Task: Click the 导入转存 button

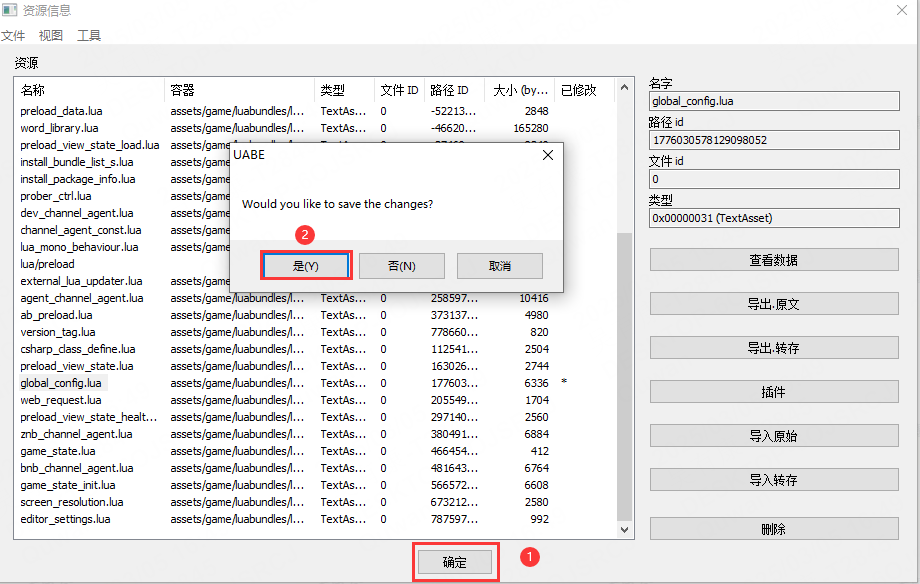Action: 773,480
